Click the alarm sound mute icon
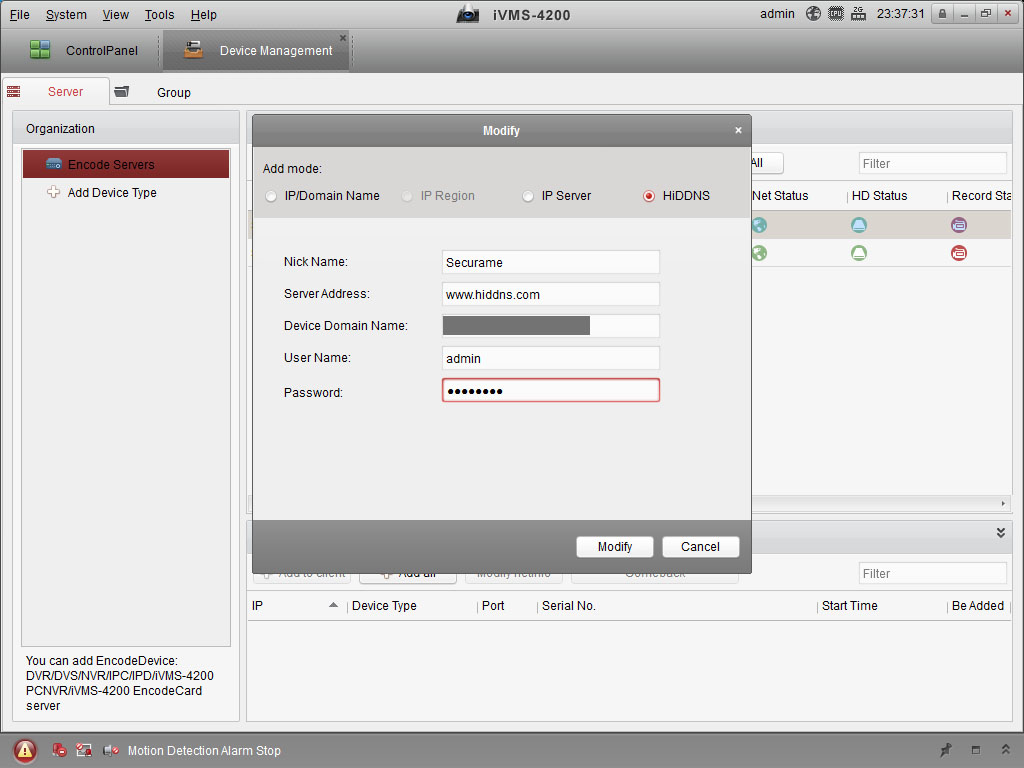Screen dimensions: 1024x768 [110, 750]
